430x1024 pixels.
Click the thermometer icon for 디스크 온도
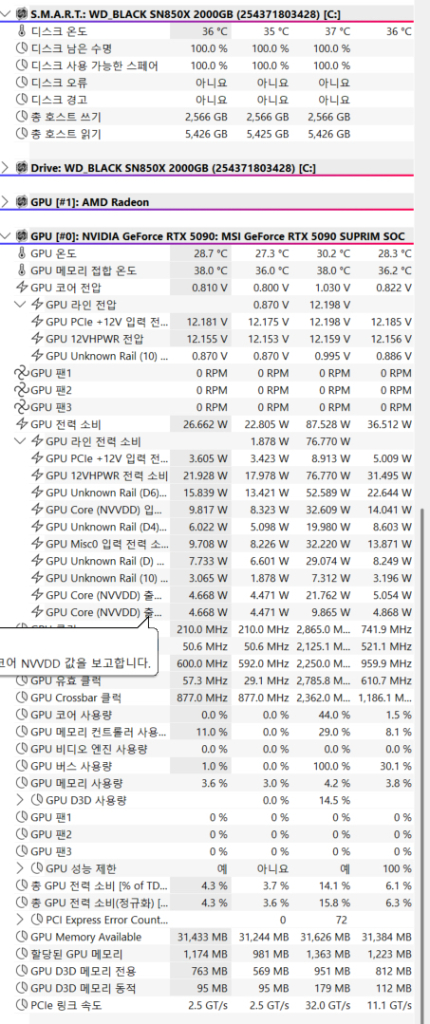(x=21, y=31)
